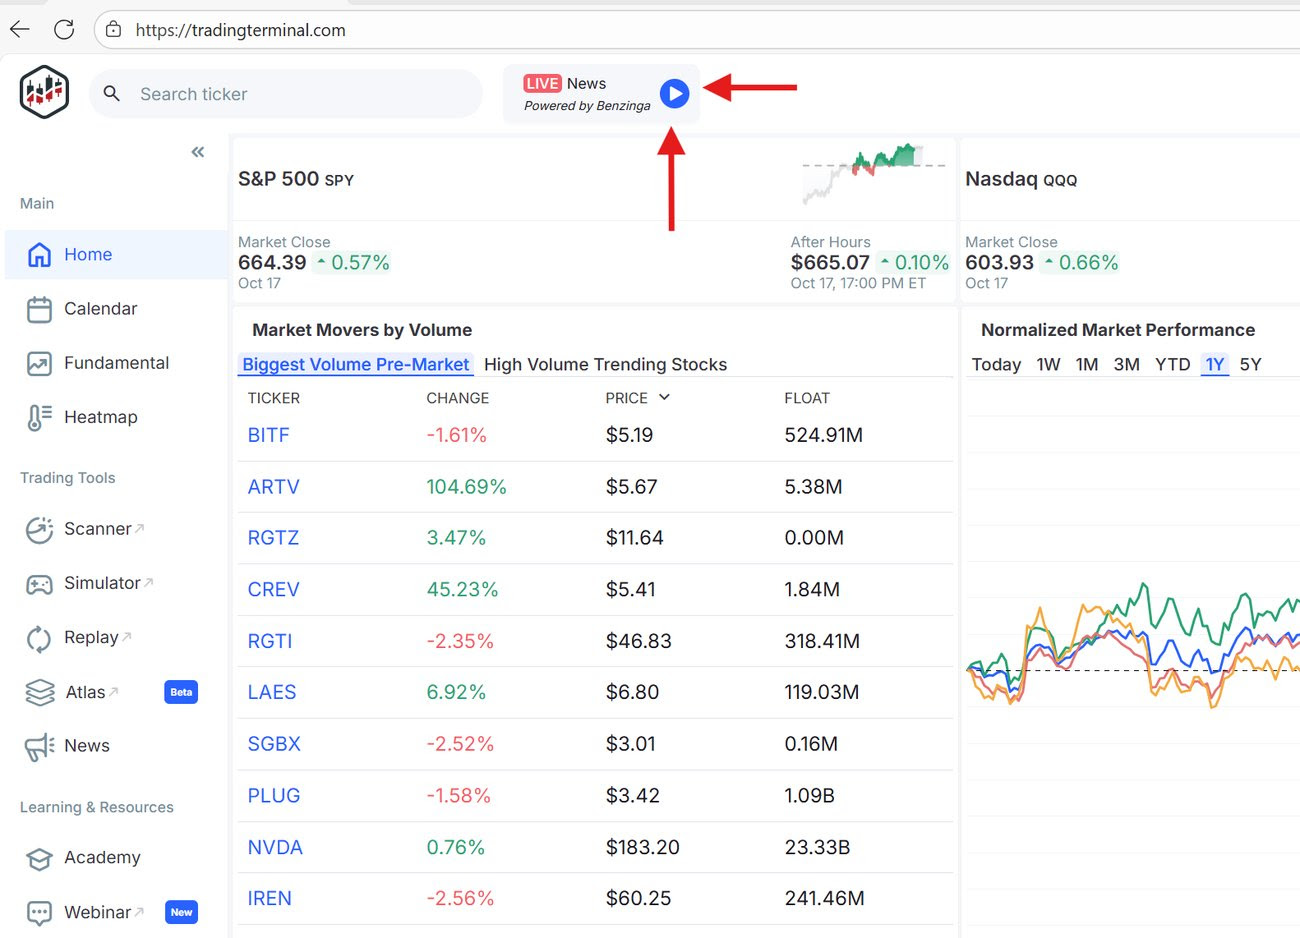Open the Calendar page icon
The image size is (1300, 938).
[x=39, y=309]
